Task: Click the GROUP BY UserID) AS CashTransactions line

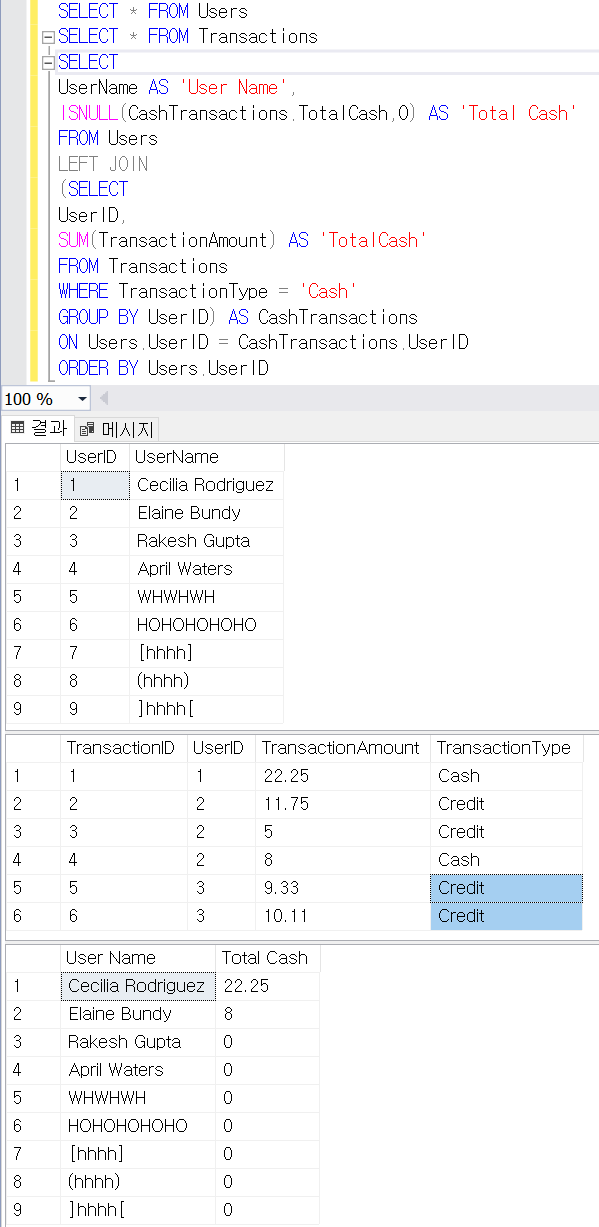Action: click(238, 317)
